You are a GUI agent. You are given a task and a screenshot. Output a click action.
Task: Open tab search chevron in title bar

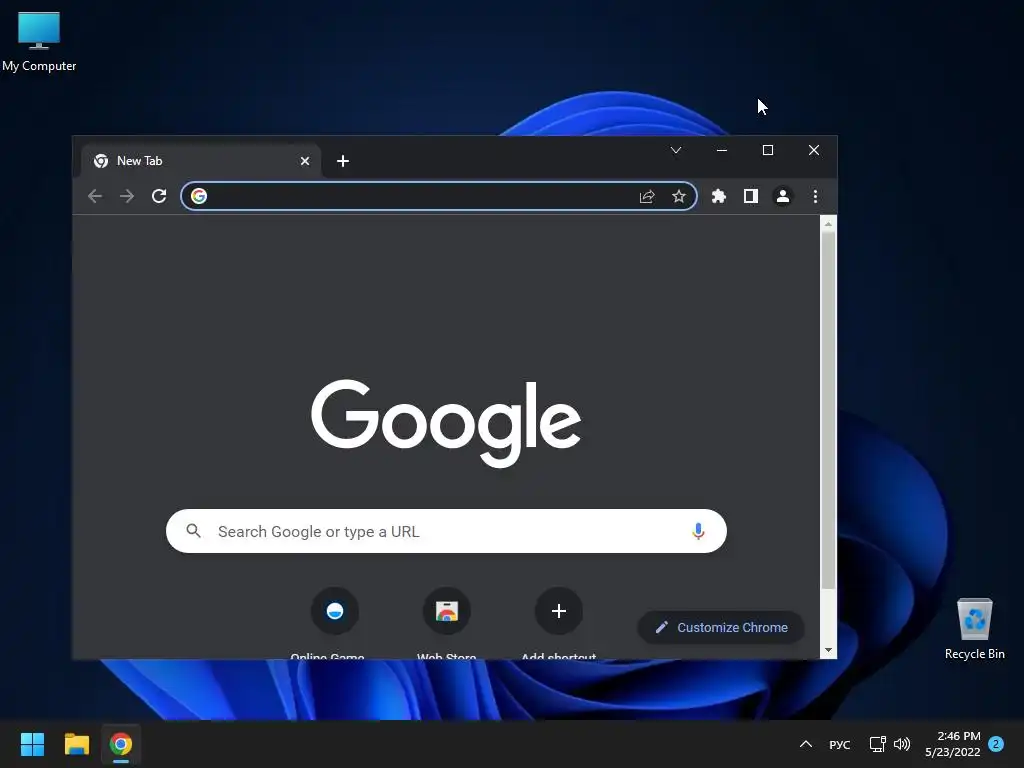click(x=676, y=150)
